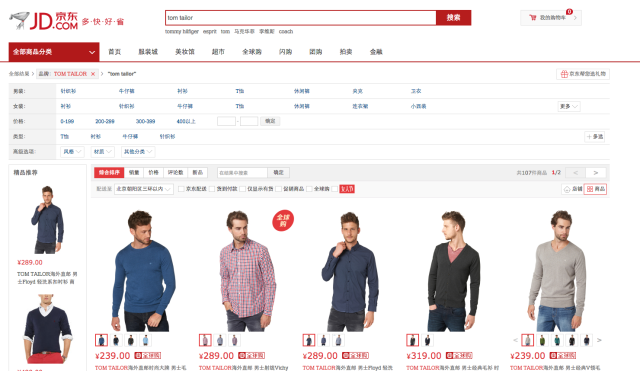
Task: Filter by the 0-199 price range
Action: [67, 121]
